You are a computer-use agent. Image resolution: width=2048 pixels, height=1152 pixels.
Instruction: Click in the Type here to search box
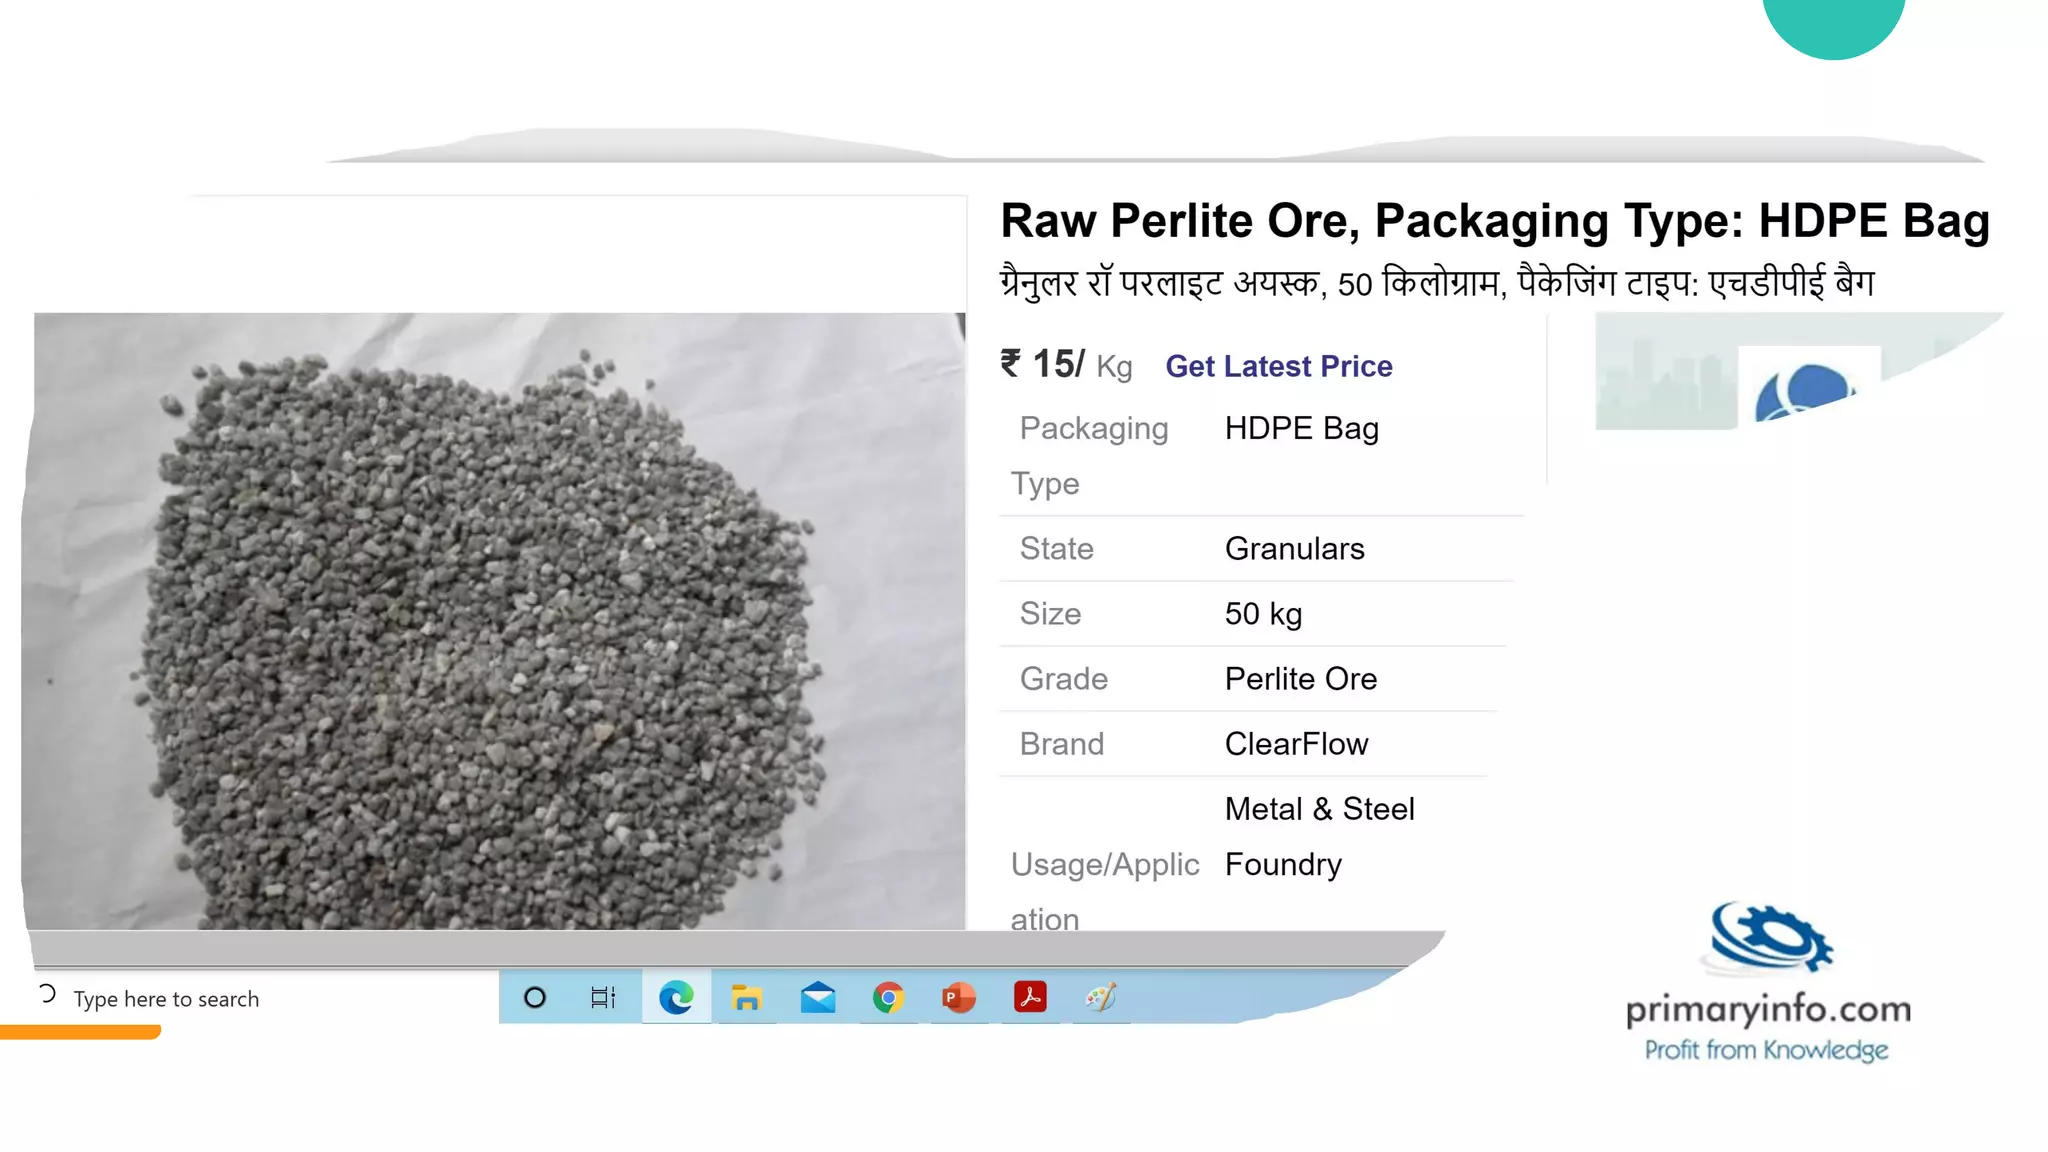(166, 999)
